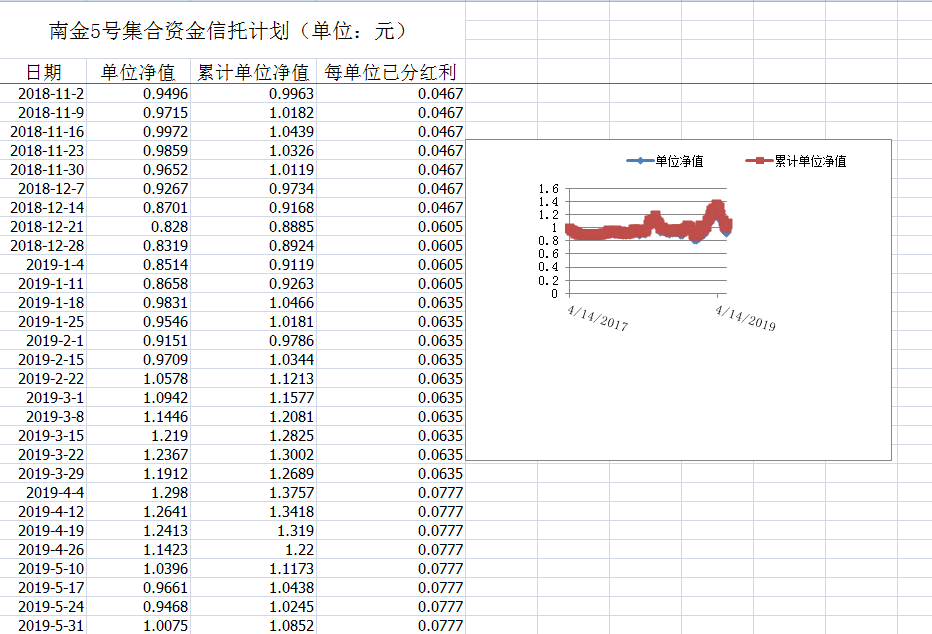Click unit net value cell 1.298

pos(138,493)
